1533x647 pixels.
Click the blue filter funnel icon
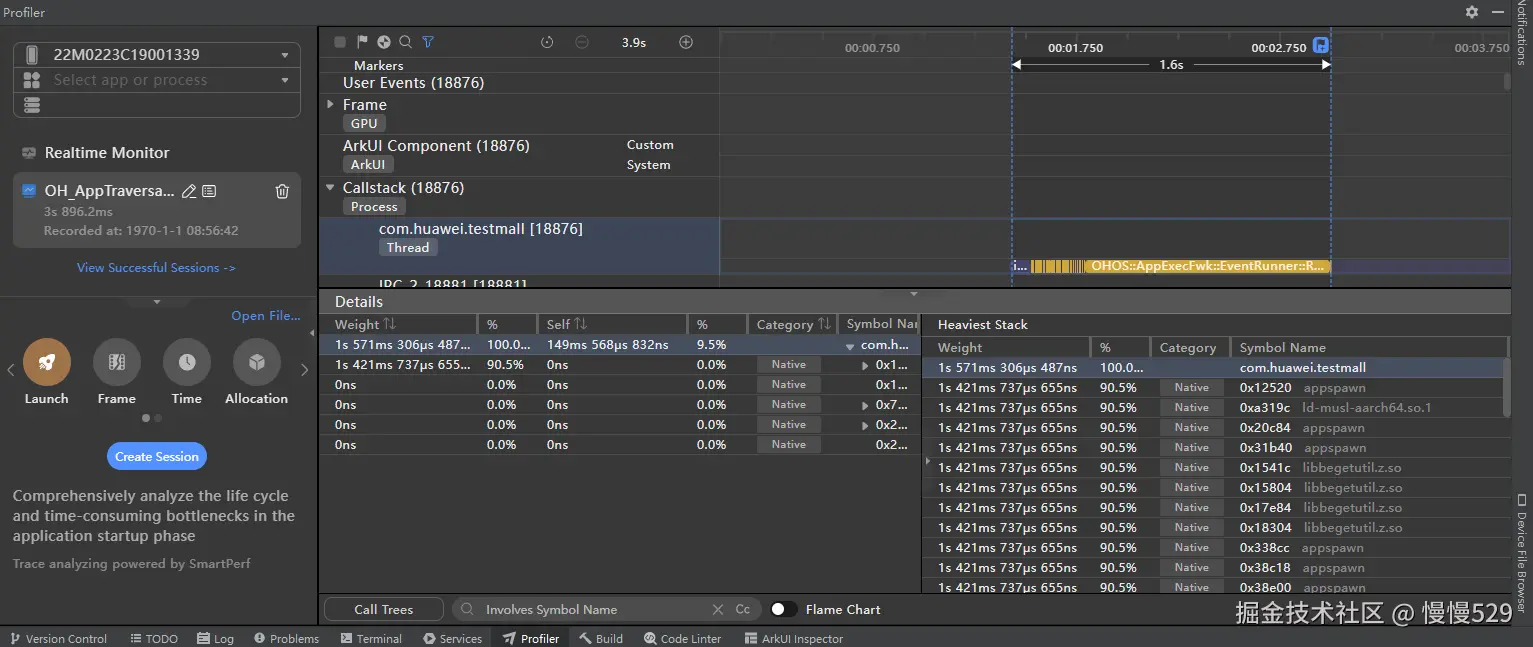tap(428, 42)
